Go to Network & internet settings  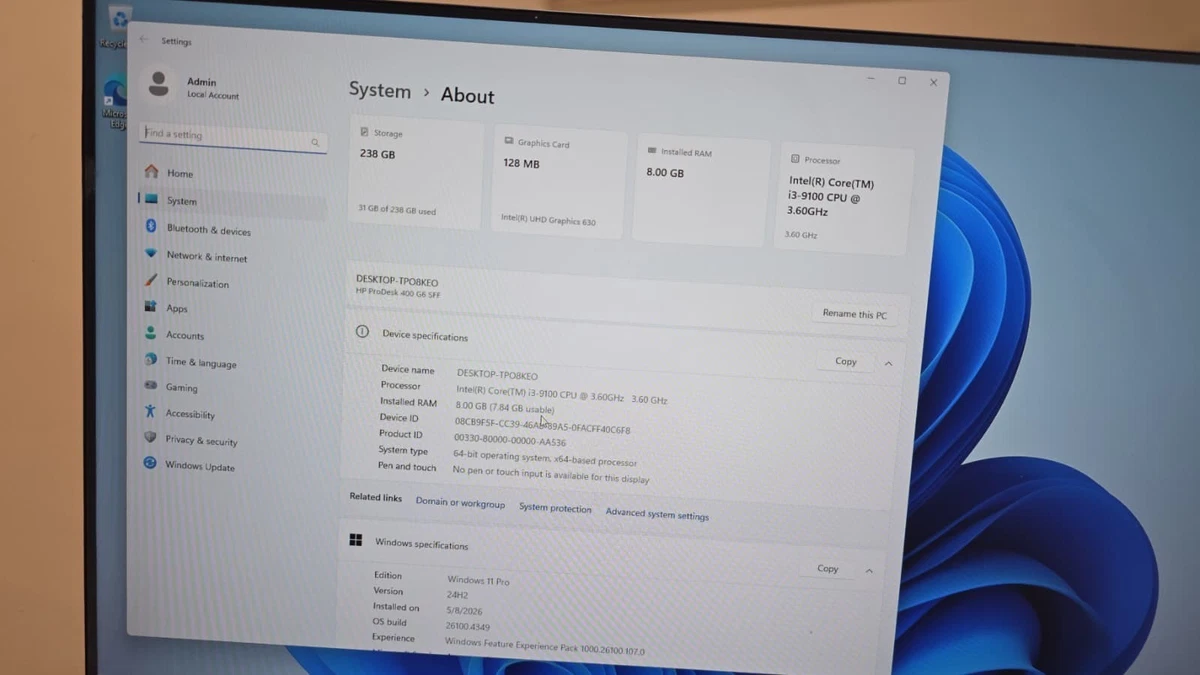click(232, 257)
